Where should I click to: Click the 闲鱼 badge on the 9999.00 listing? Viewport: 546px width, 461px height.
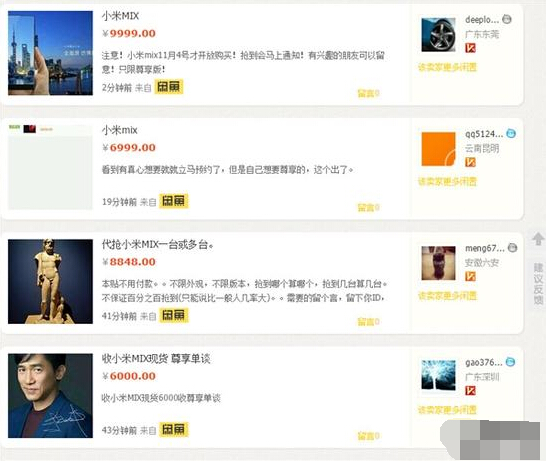click(x=169, y=87)
